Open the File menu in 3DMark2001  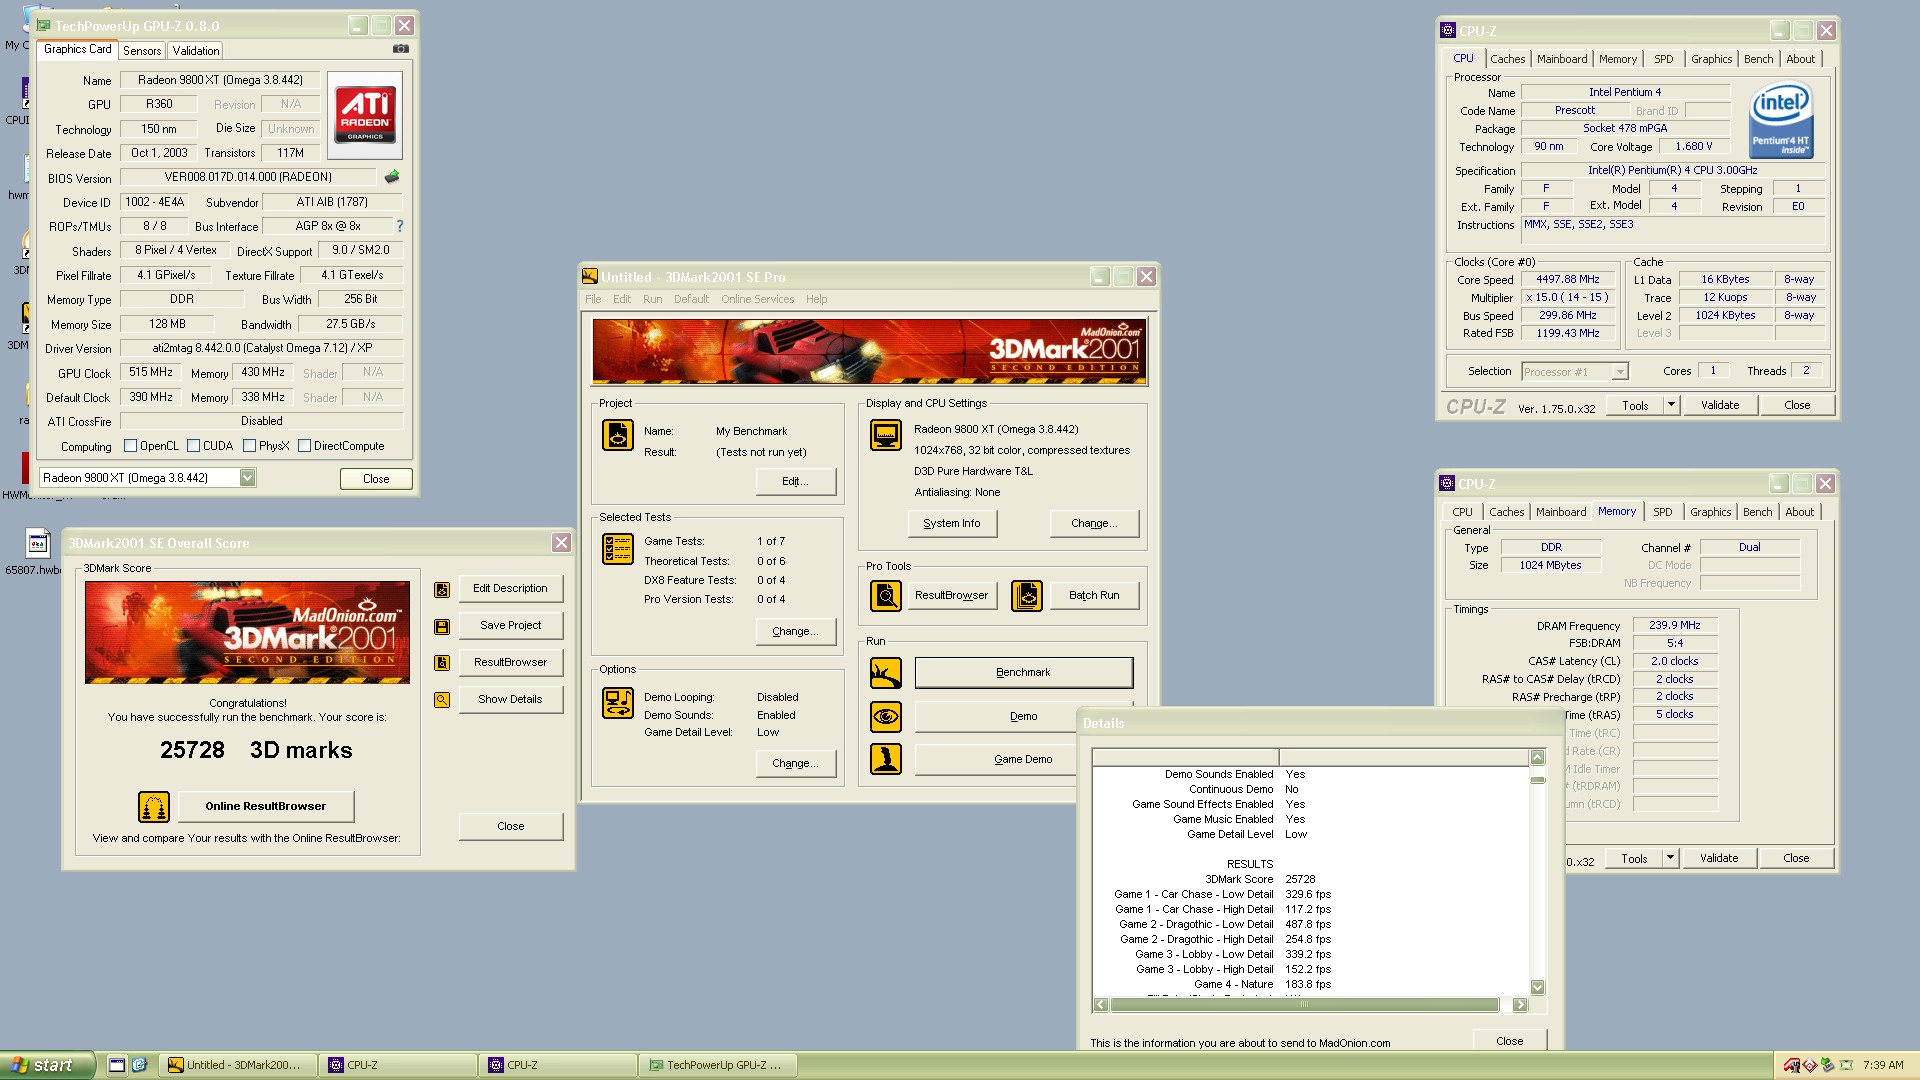593,299
